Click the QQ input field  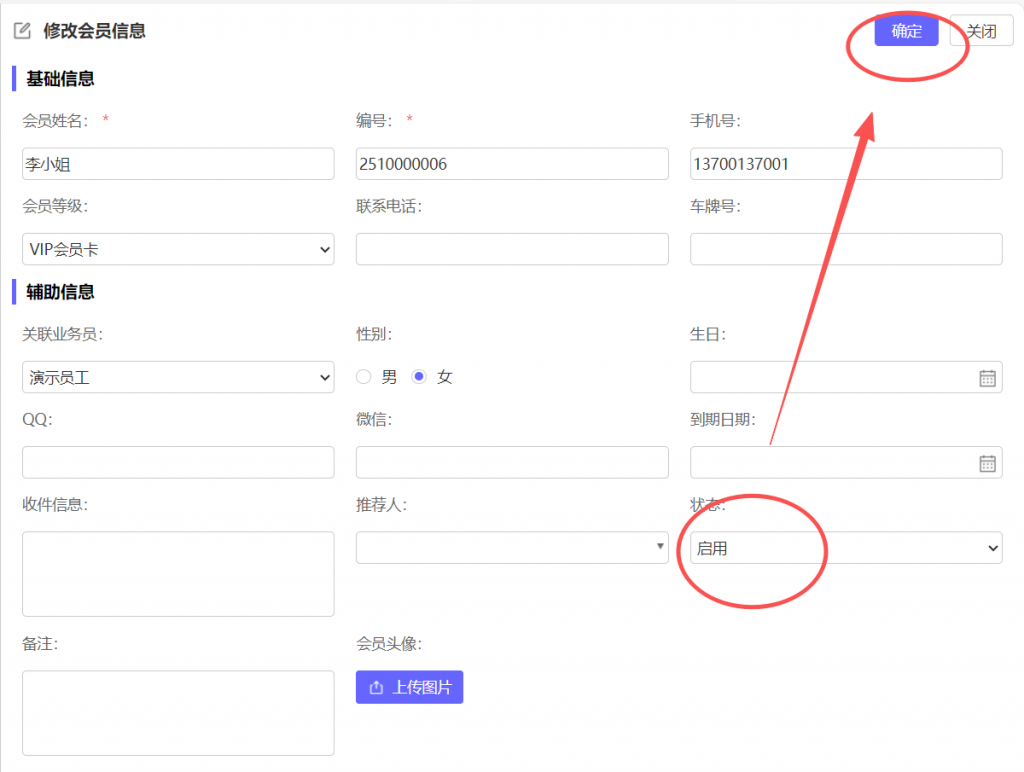pyautogui.click(x=178, y=462)
